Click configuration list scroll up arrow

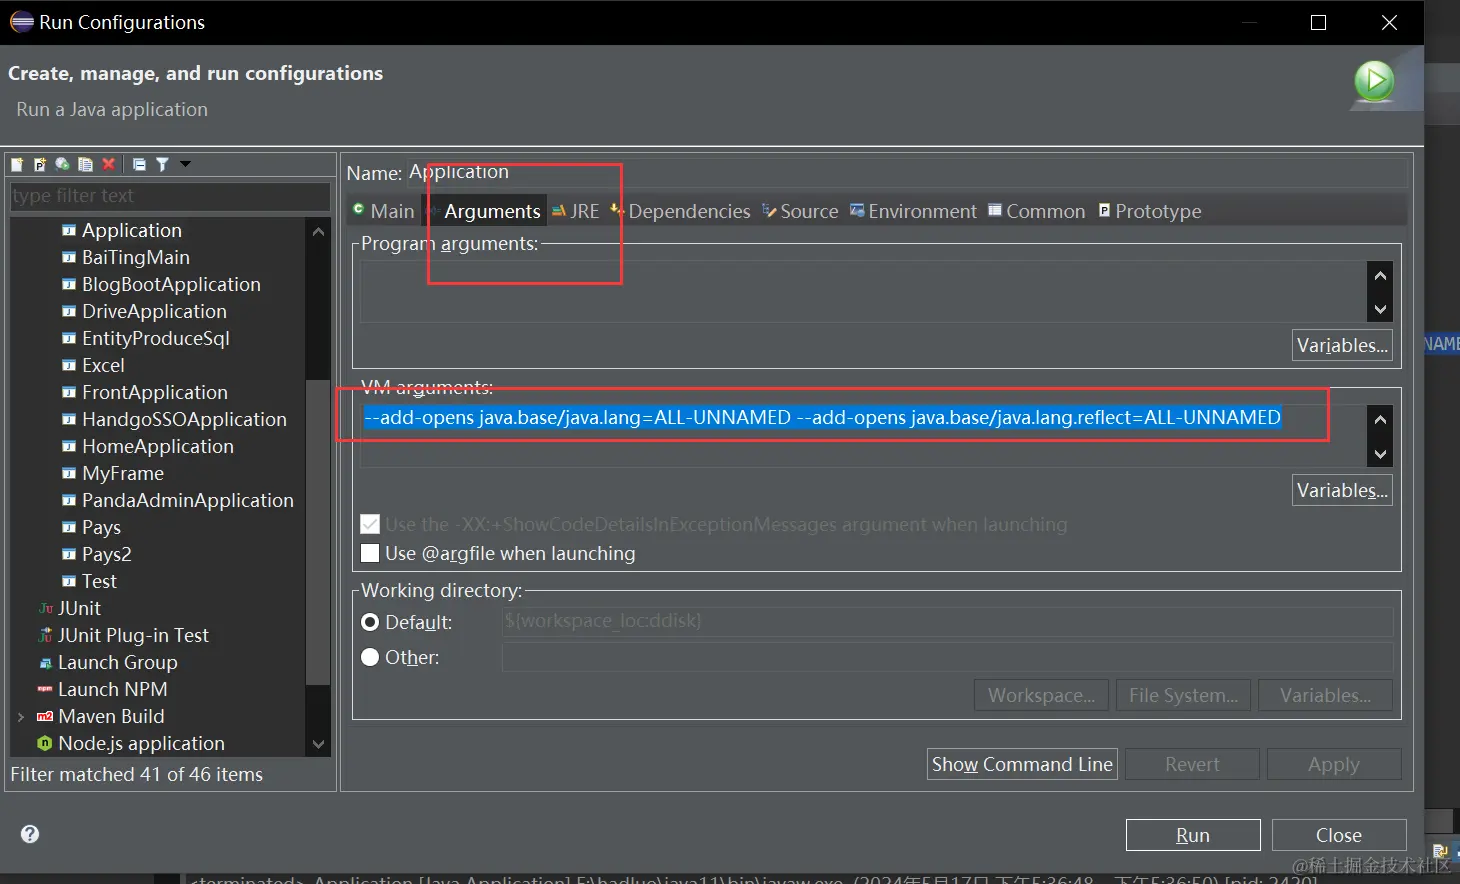(x=318, y=231)
